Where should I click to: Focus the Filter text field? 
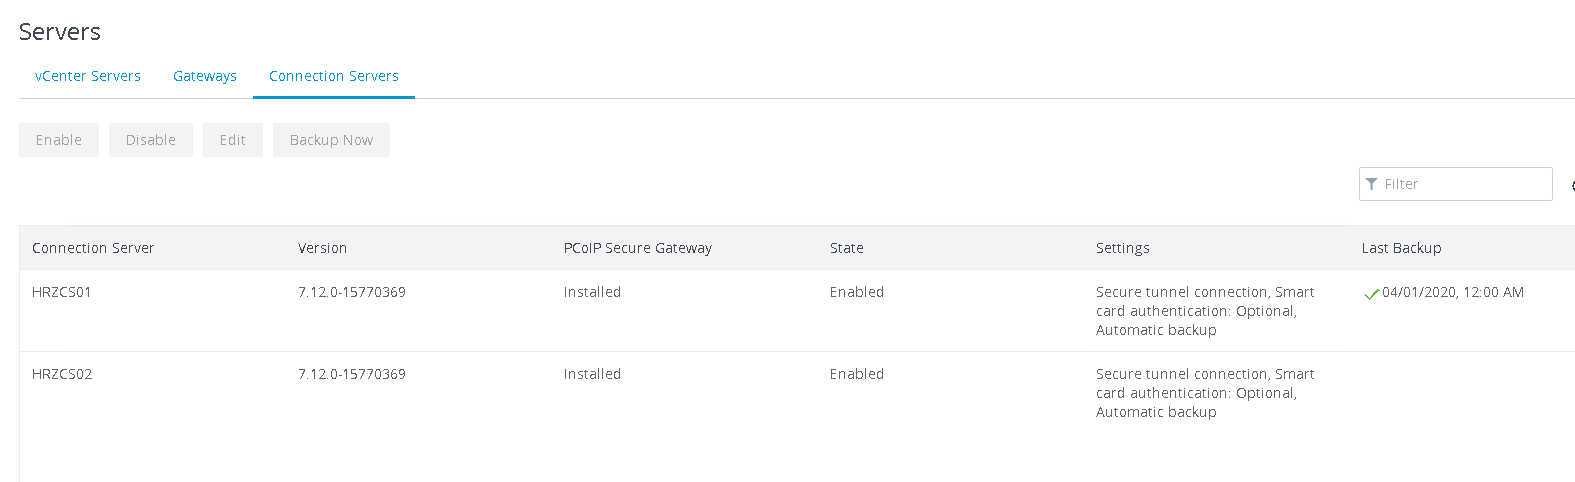pos(1455,184)
